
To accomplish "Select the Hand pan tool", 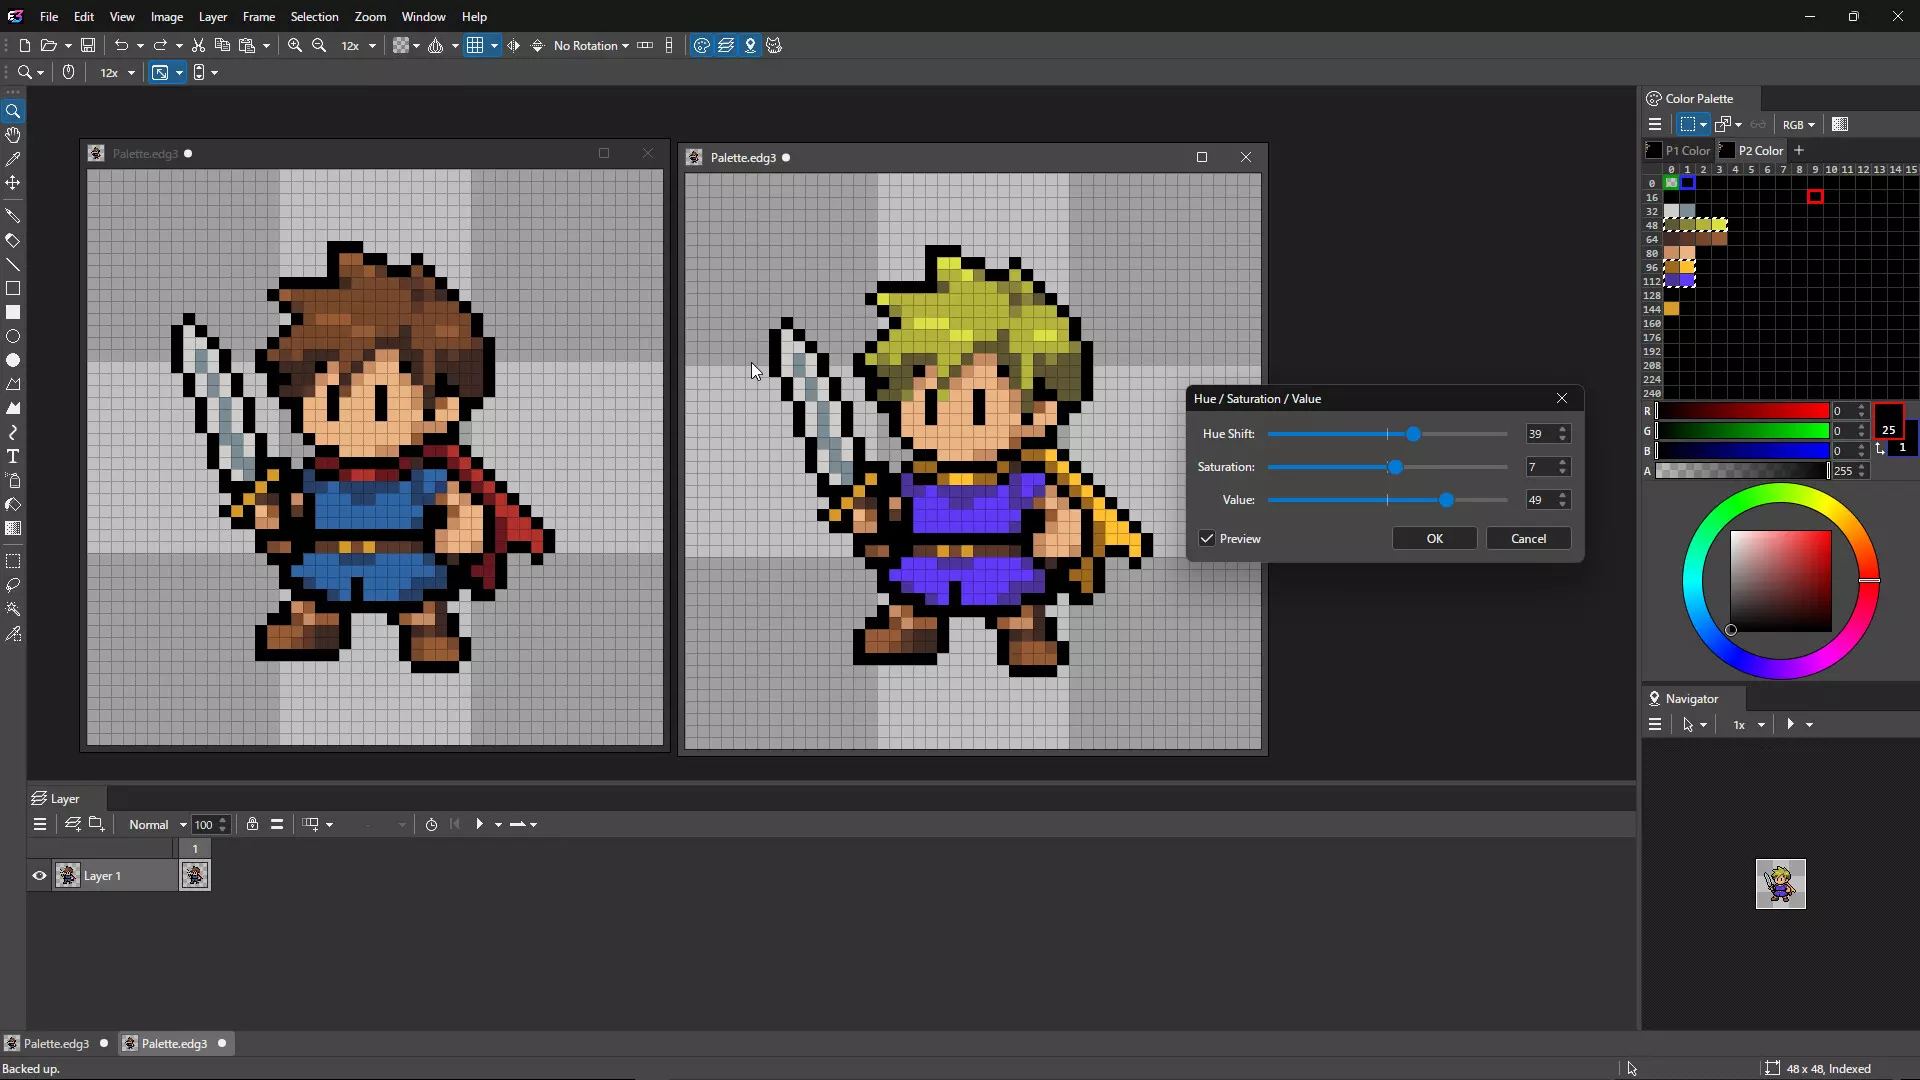I will pos(13,135).
